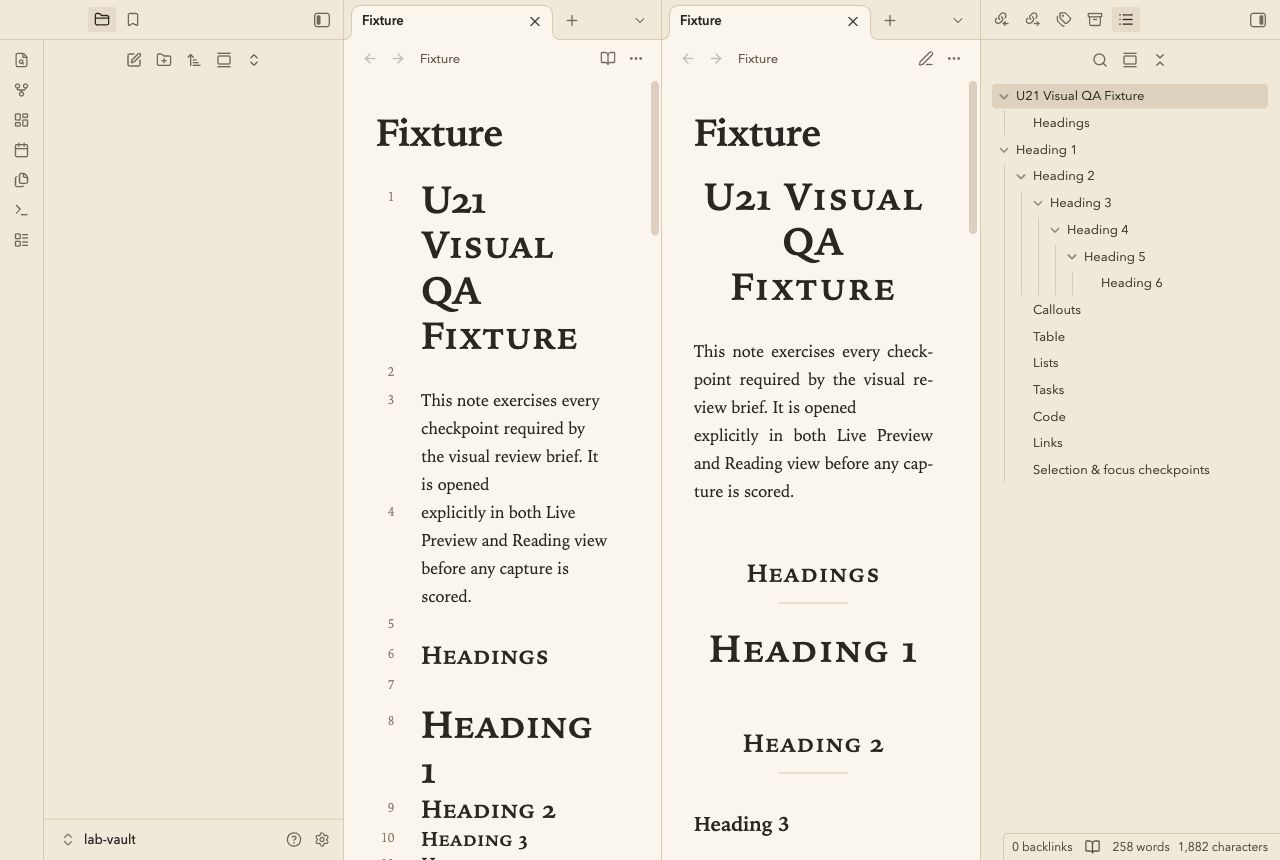Viewport: 1280px width, 860px height.
Task: Open the outgoing links panel
Action: pos(1033,20)
